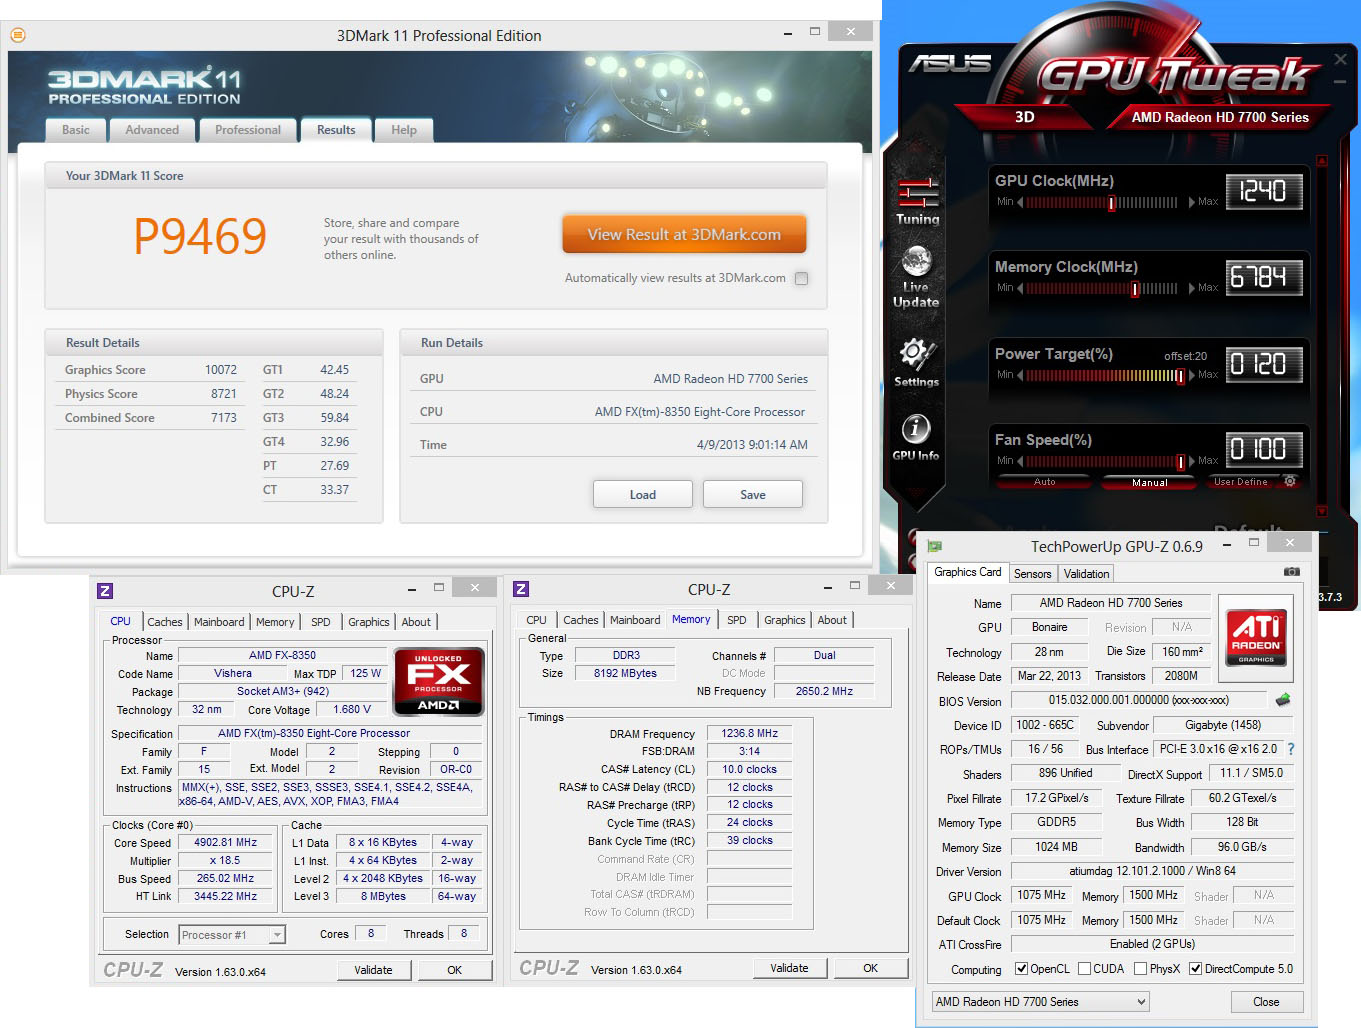This screenshot has width=1361, height=1028.
Task: Open the Professional tab in 3DMark
Action: (x=248, y=130)
